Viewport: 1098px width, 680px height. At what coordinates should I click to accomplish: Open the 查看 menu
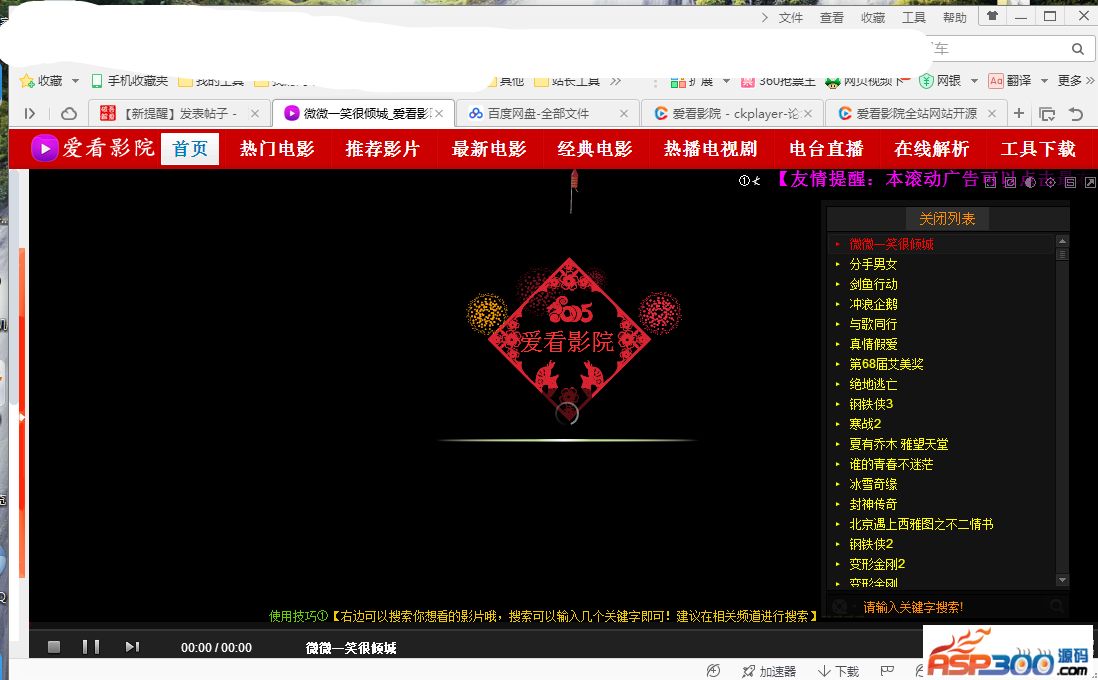pos(832,18)
